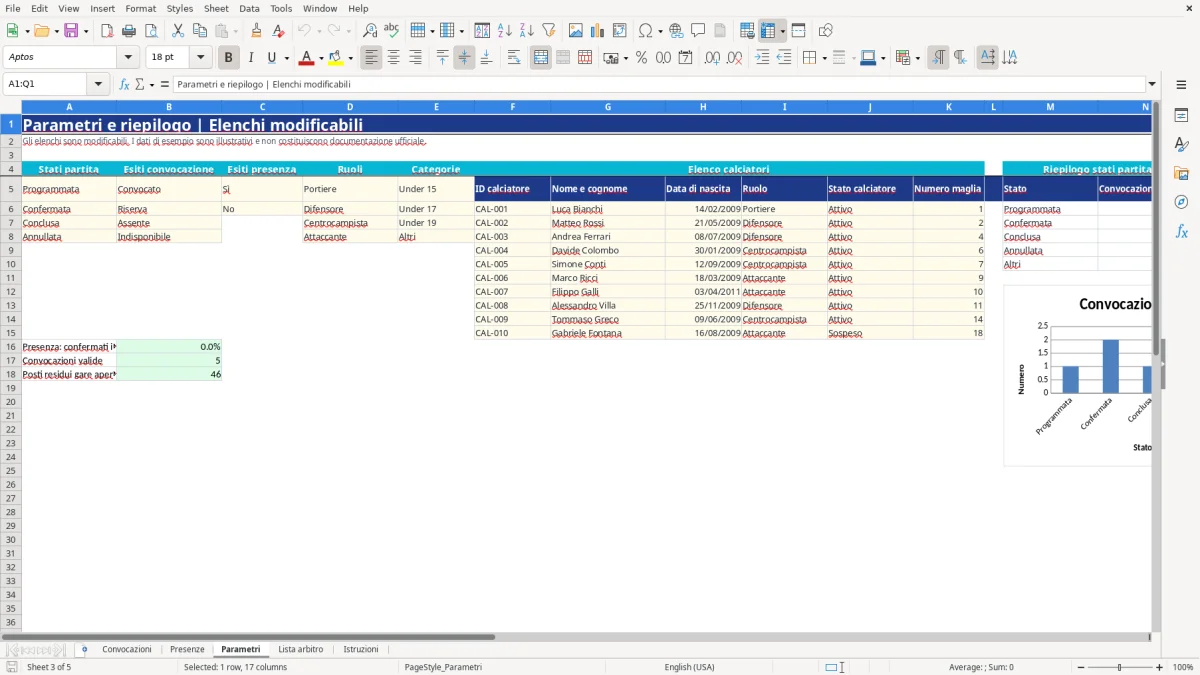1200x675 pixels.
Task: Toggle AutoFilter funnel icon
Action: [549, 31]
